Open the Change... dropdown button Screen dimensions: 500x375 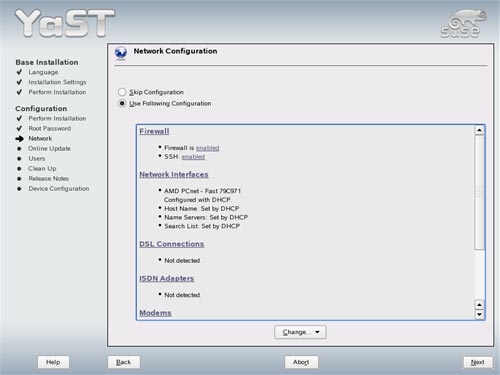click(300, 332)
